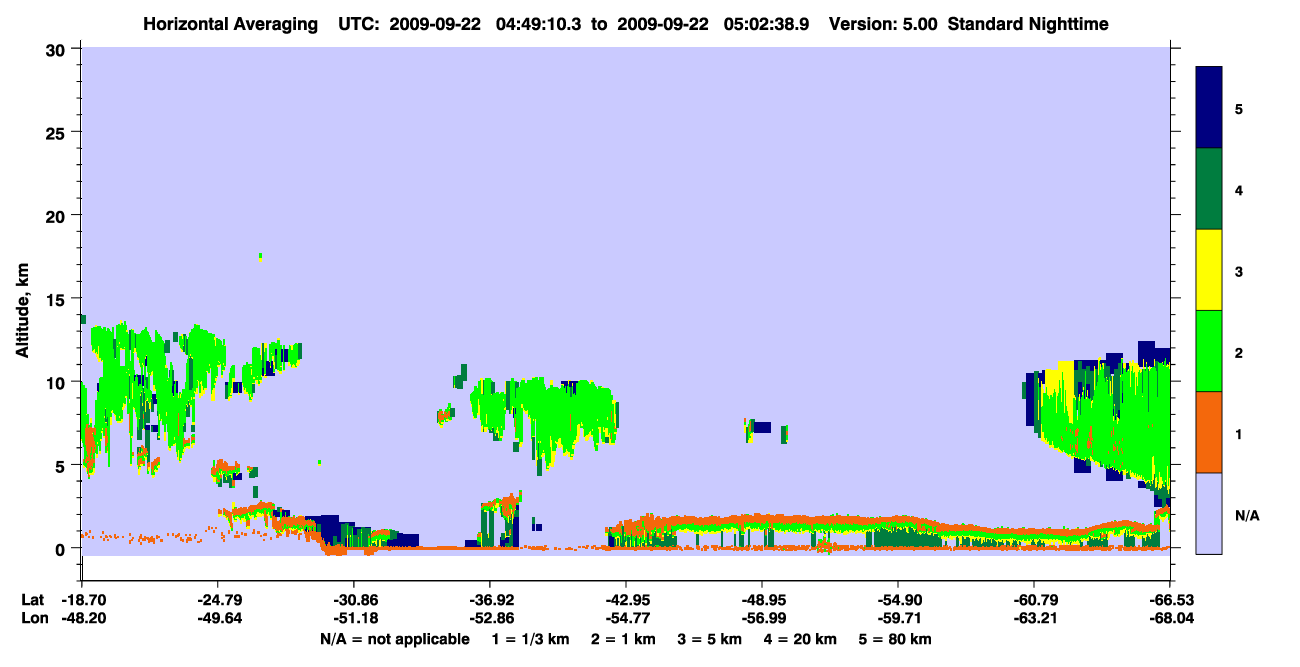1300x667 pixels.
Task: Click the longitude value '-51.18'
Action: pyautogui.click(x=354, y=618)
